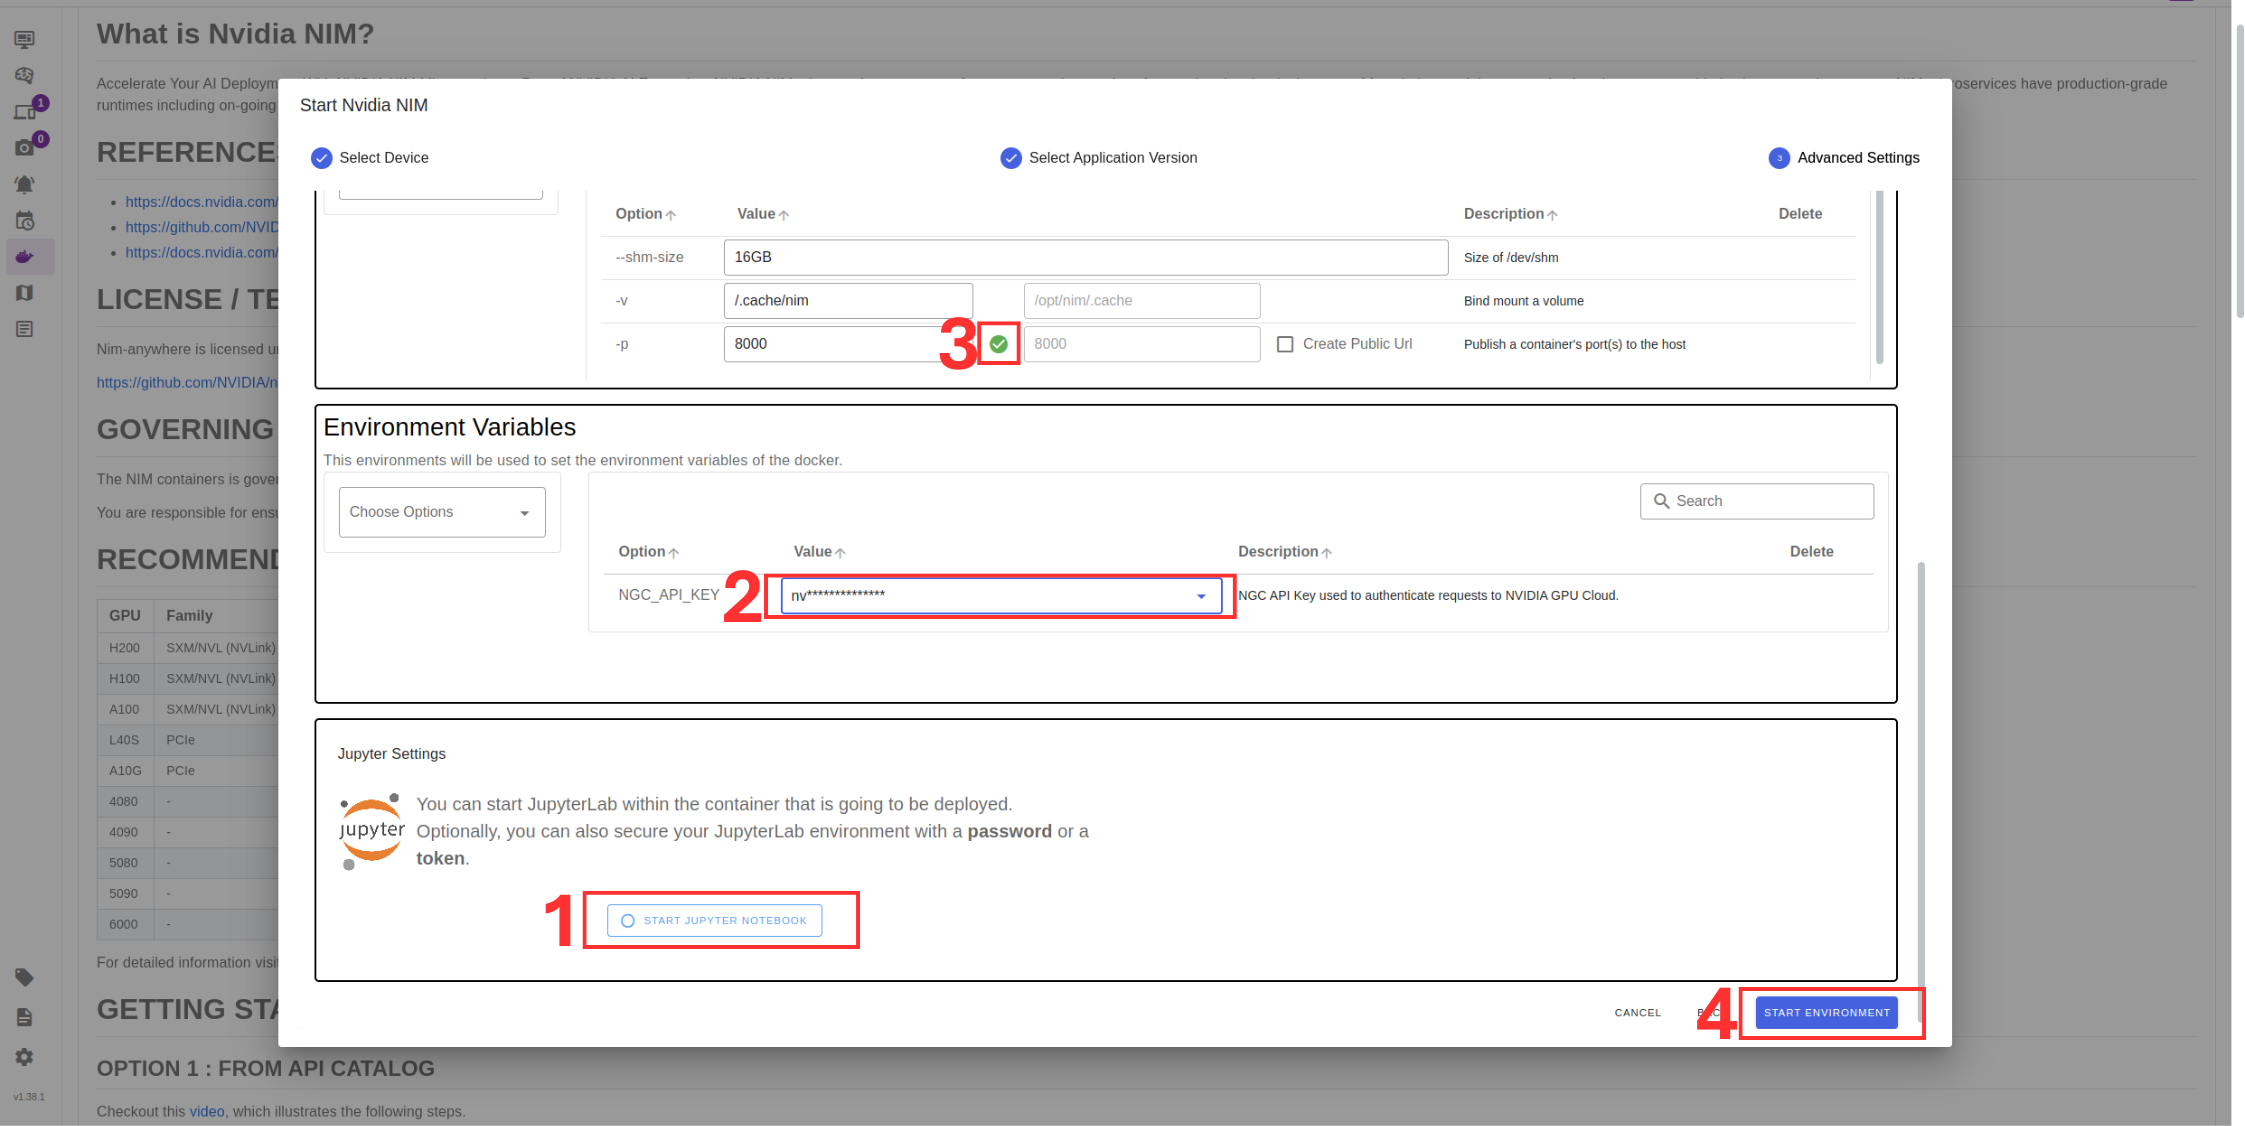Image resolution: width=2245 pixels, height=1126 pixels.
Task: Click the -v option label
Action: pyautogui.click(x=622, y=301)
